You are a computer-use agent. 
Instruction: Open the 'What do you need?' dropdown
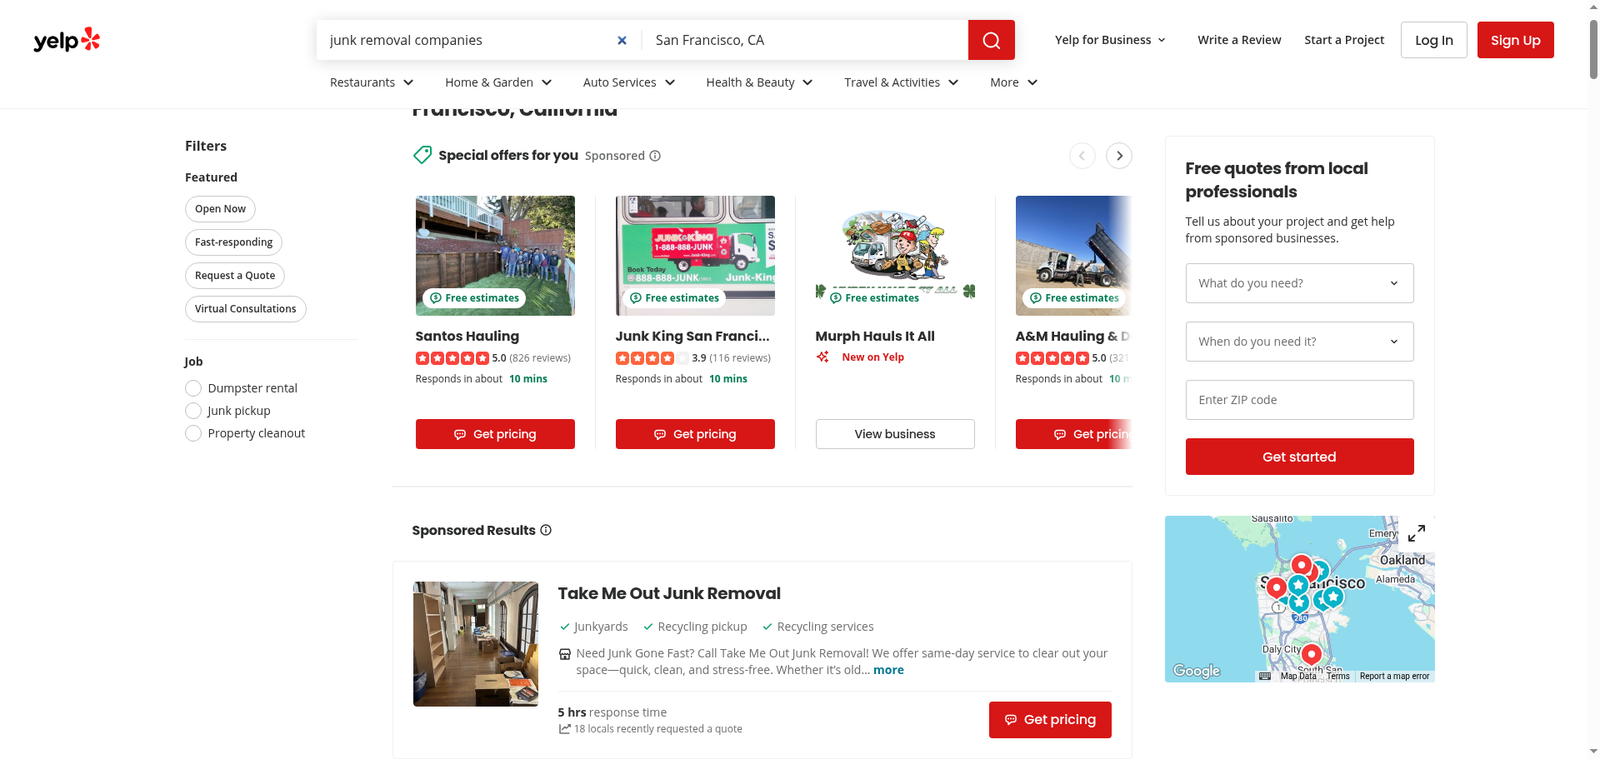[1299, 283]
